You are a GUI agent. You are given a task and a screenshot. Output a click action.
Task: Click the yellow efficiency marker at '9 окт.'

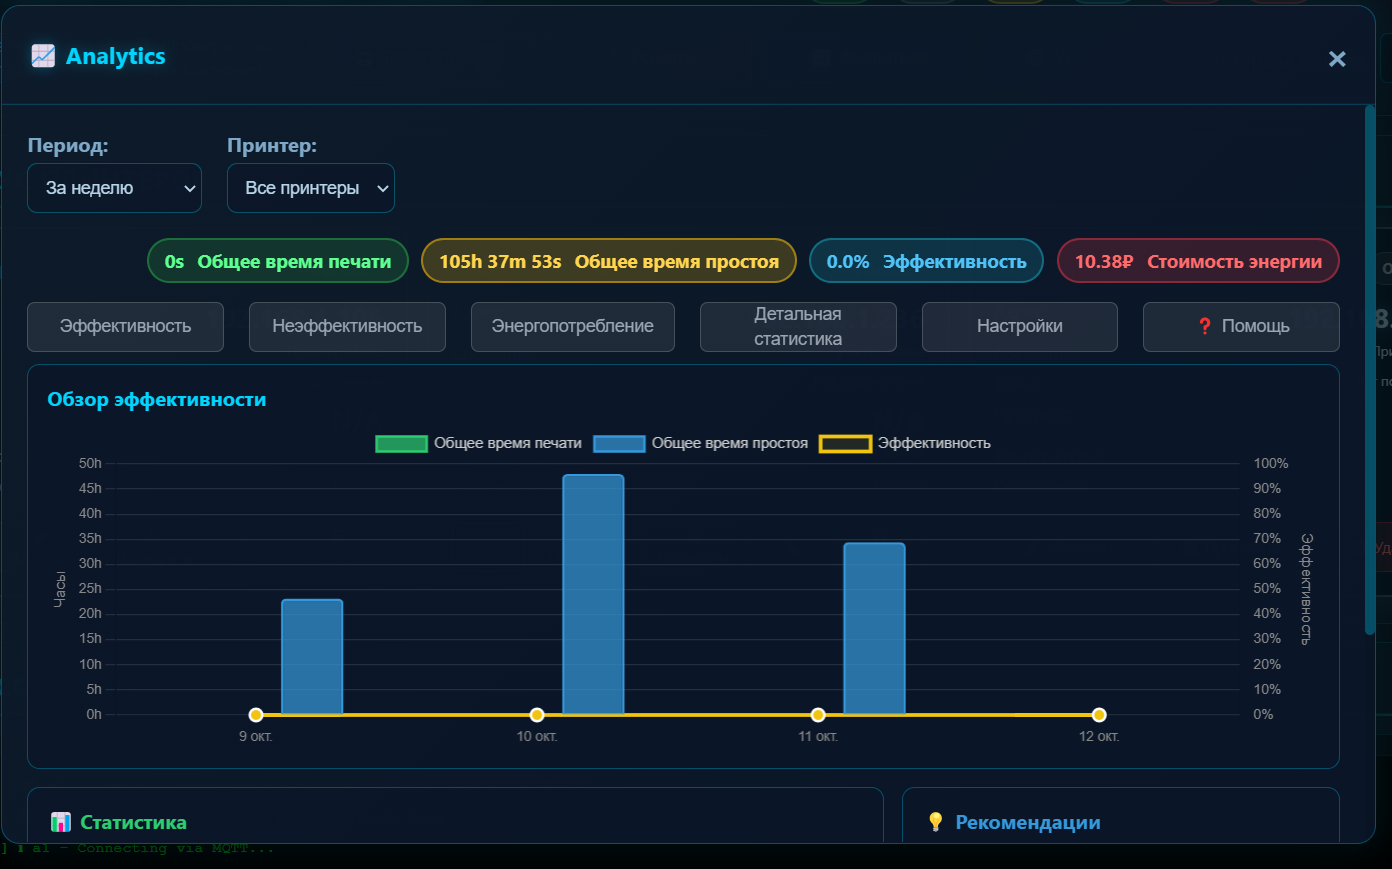tap(255, 714)
